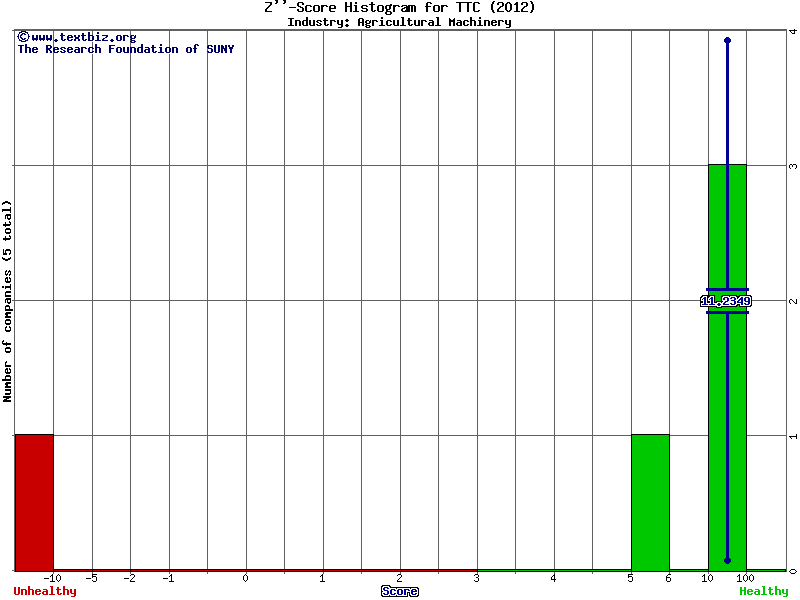Click the 3 tick on the right y-axis
Viewport: 800px width, 600px height.
(x=792, y=166)
